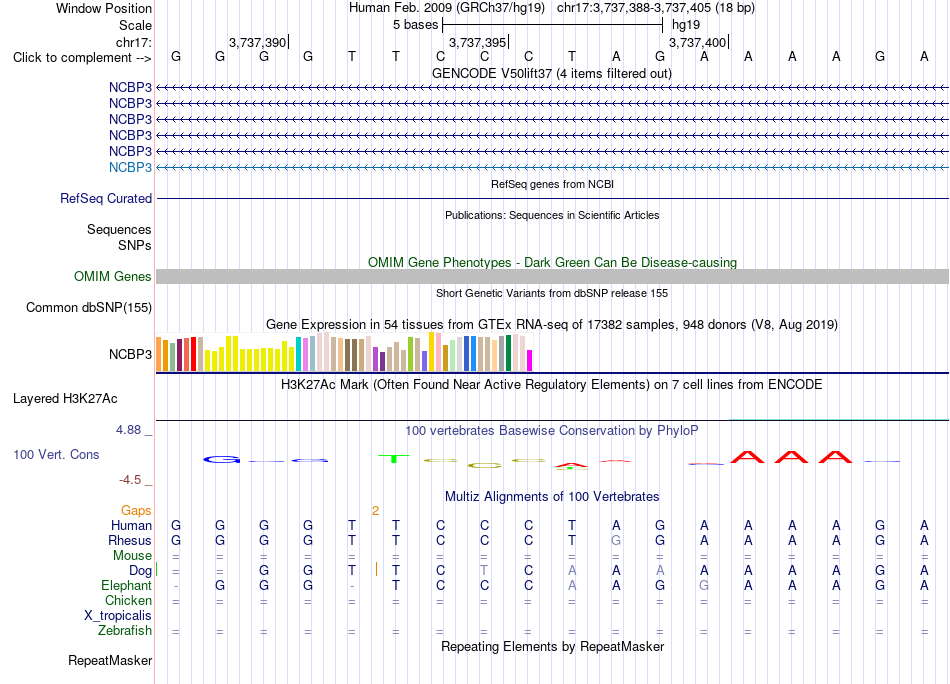The width and height of the screenshot is (950, 684).
Task: Click the orange '2' in Gaps row
Action: pos(375,511)
